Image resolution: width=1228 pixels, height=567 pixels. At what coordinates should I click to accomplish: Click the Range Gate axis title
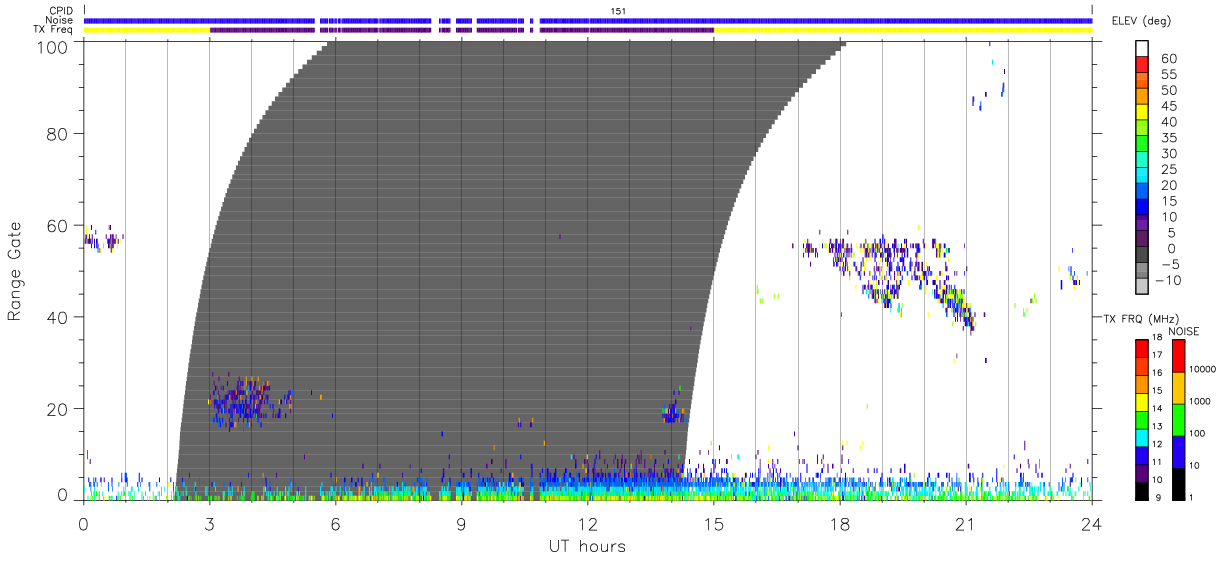pos(14,271)
